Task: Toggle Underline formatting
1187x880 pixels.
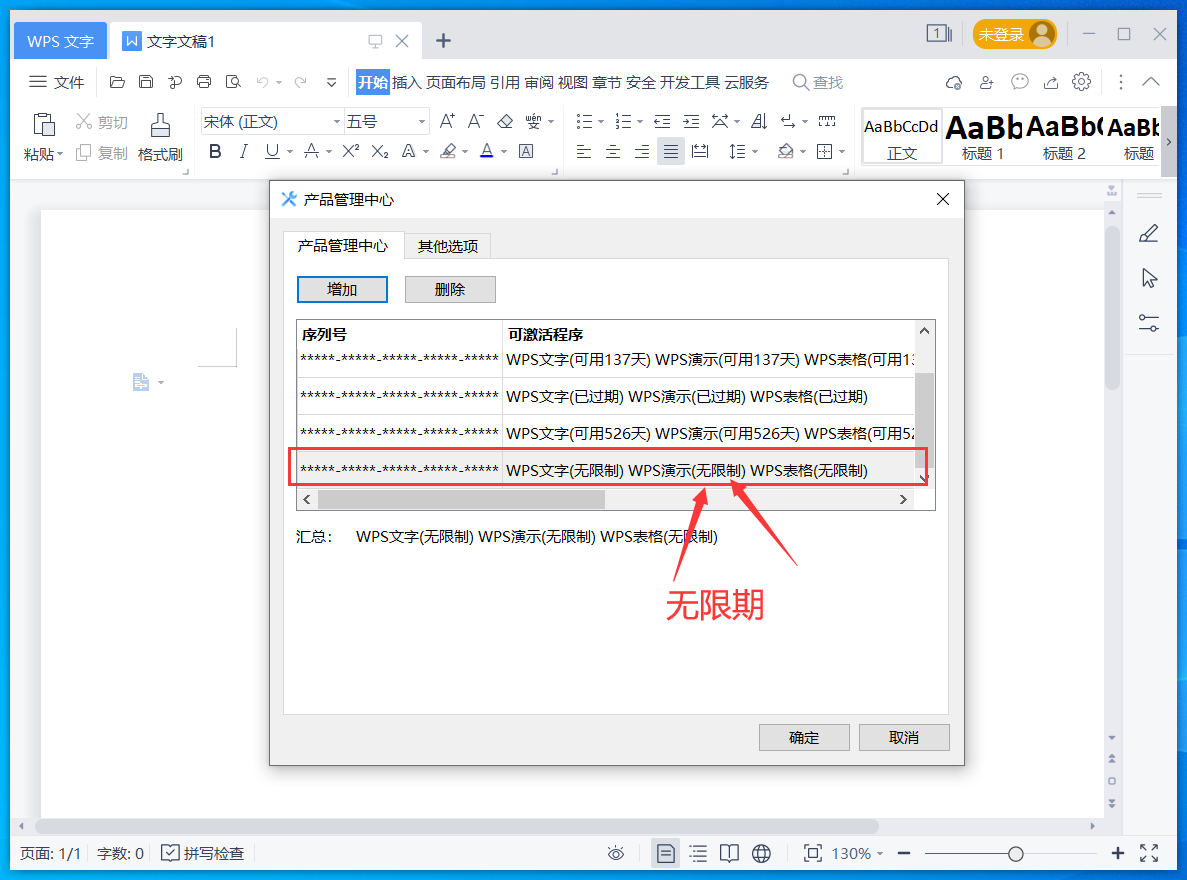Action: click(x=272, y=151)
